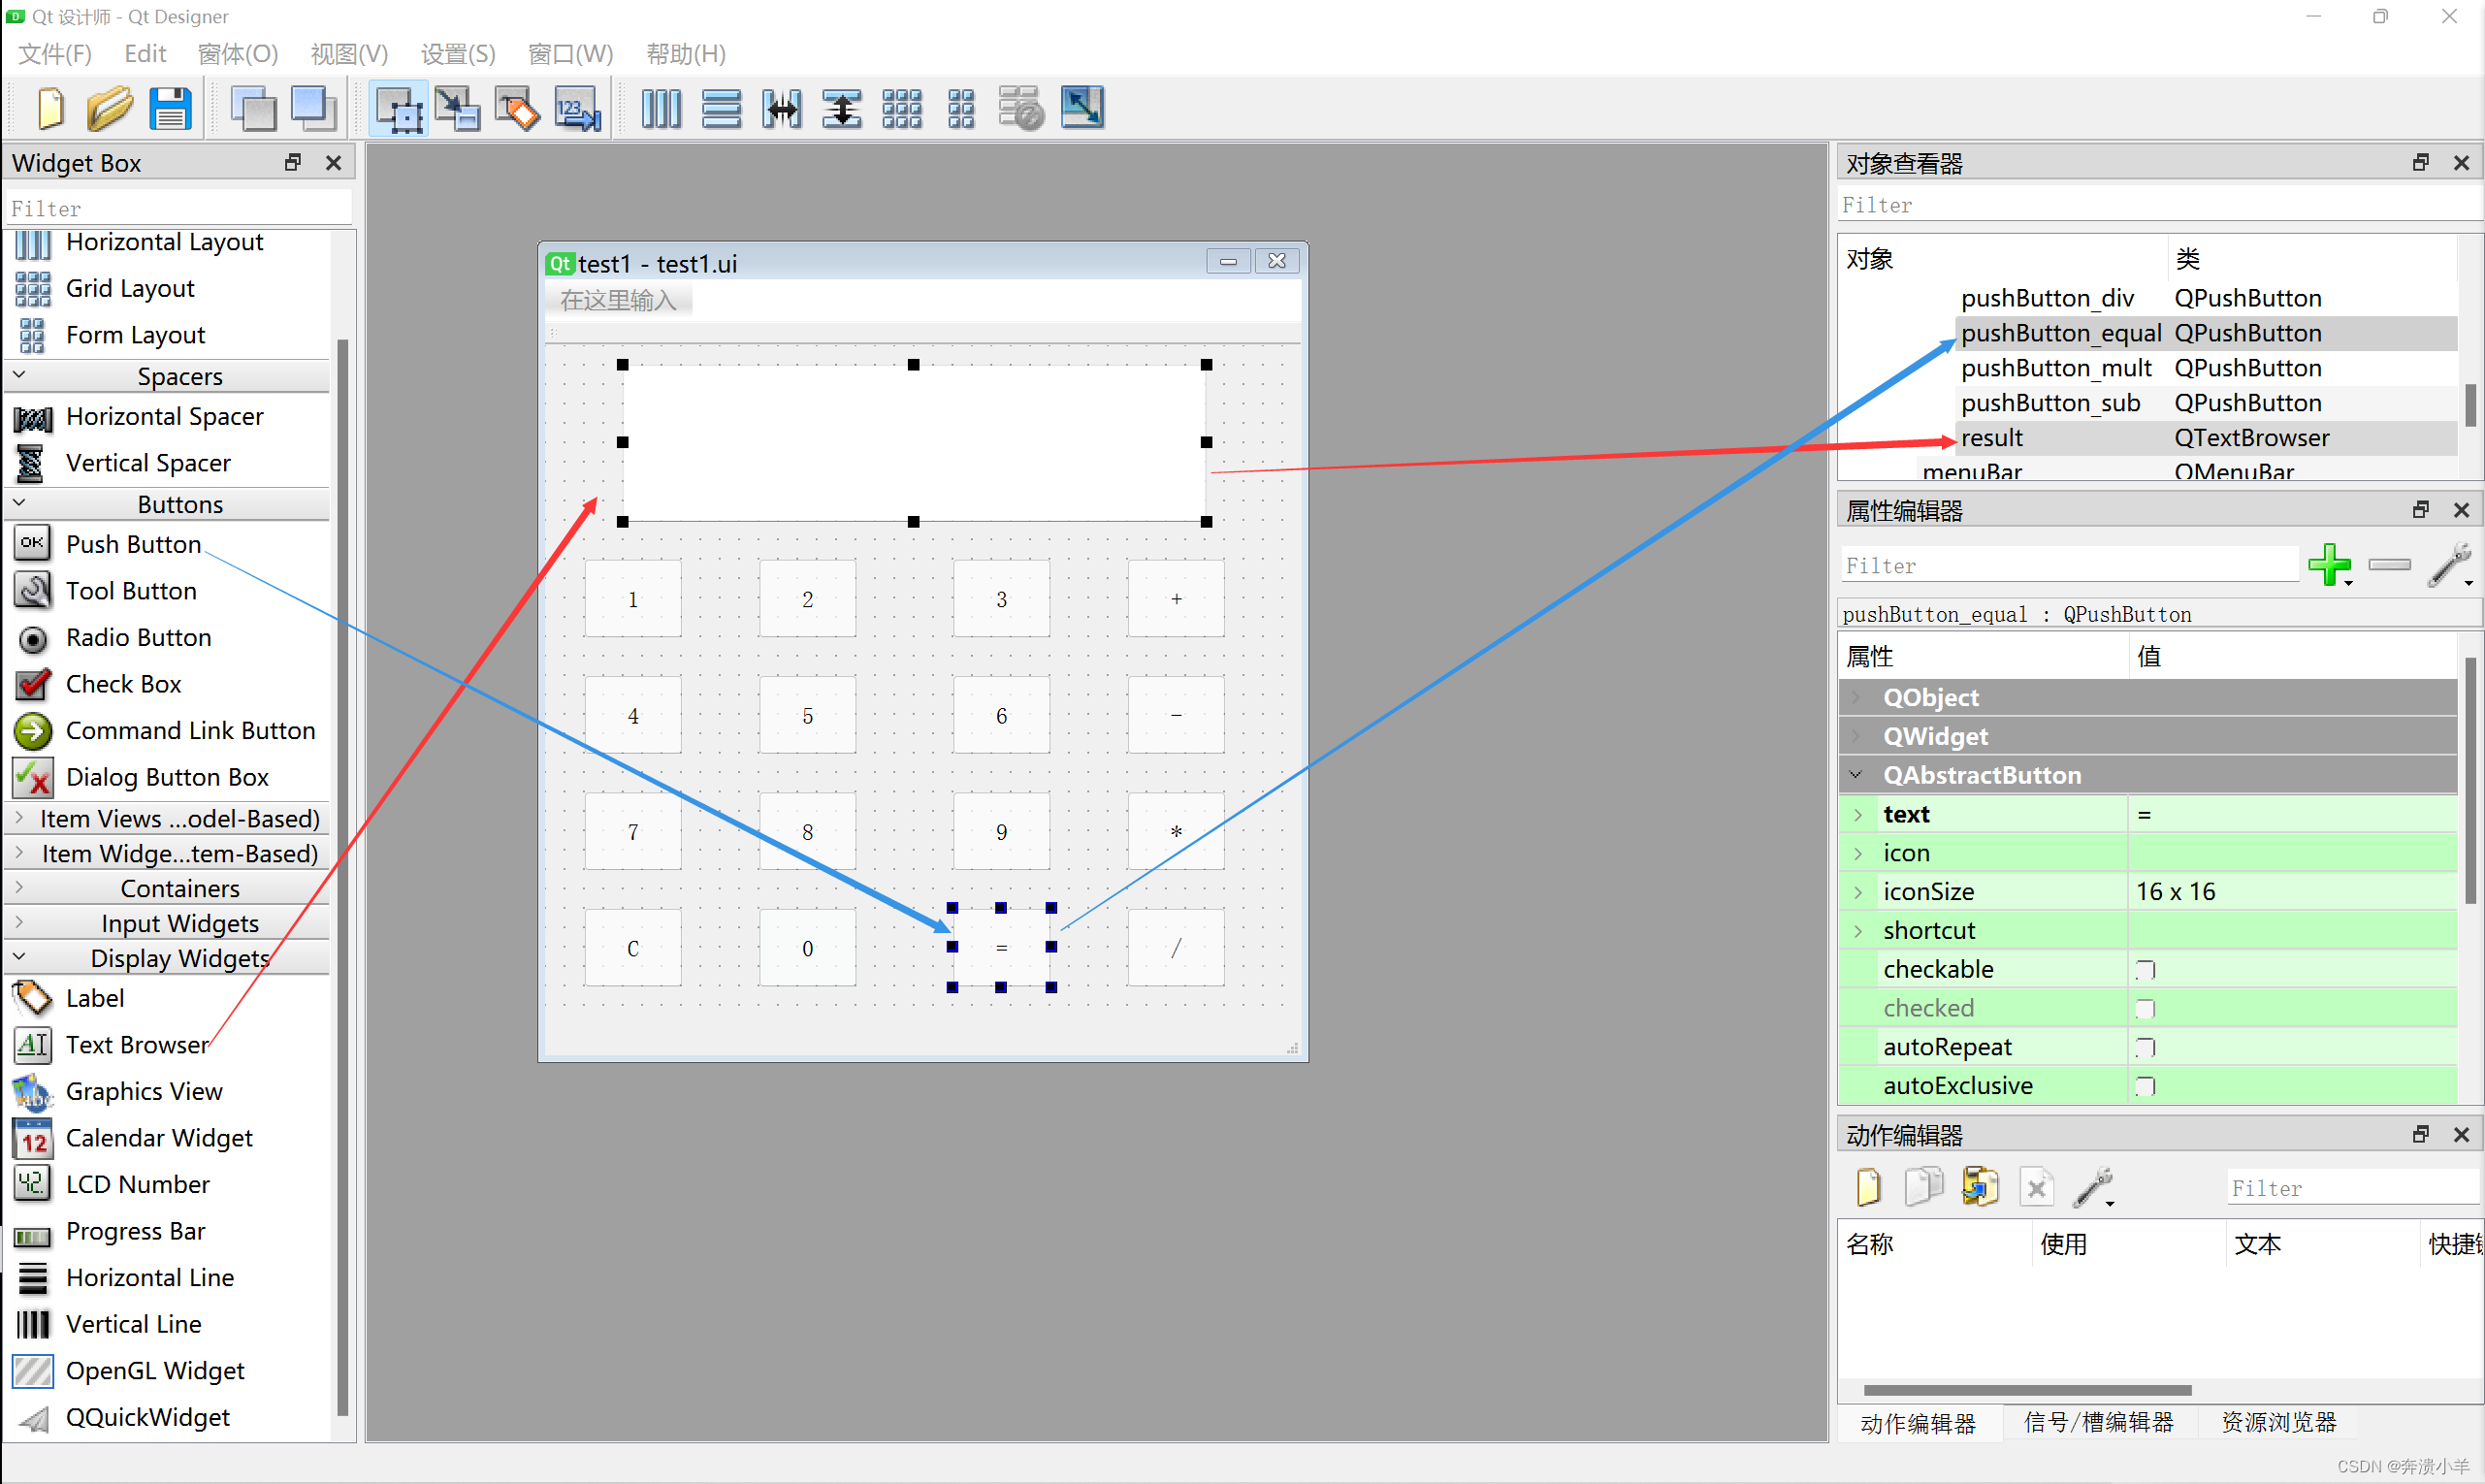This screenshot has height=1484, width=2485.
Task: Open the 文件(F) menu
Action: click(x=55, y=53)
